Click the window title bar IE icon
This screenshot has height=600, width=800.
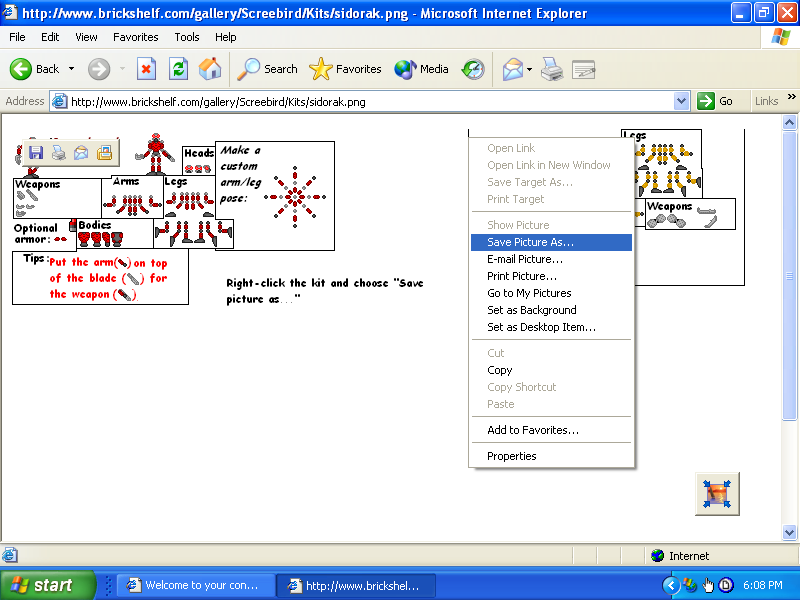pos(10,12)
